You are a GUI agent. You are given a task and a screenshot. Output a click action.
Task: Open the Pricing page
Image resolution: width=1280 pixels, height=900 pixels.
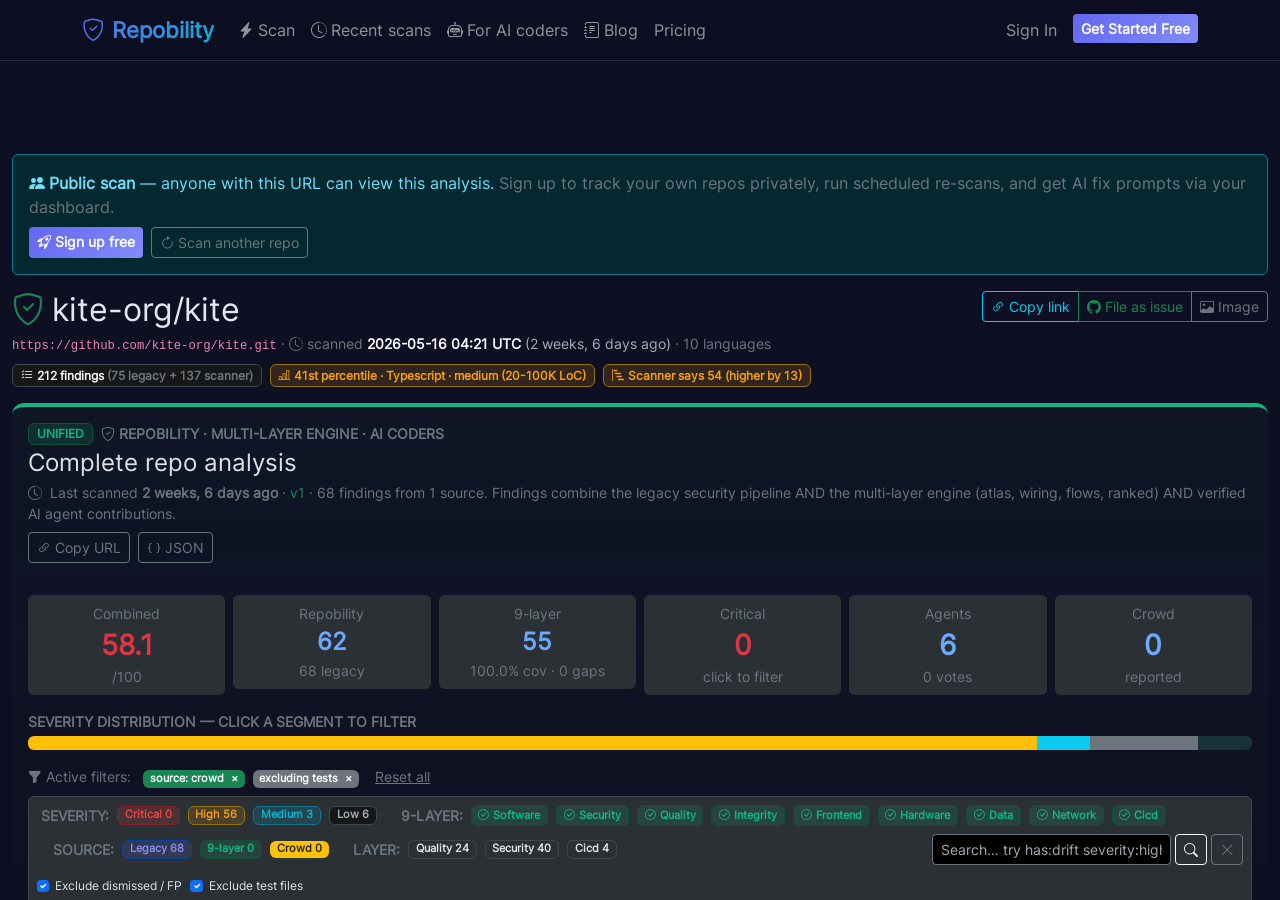(680, 30)
